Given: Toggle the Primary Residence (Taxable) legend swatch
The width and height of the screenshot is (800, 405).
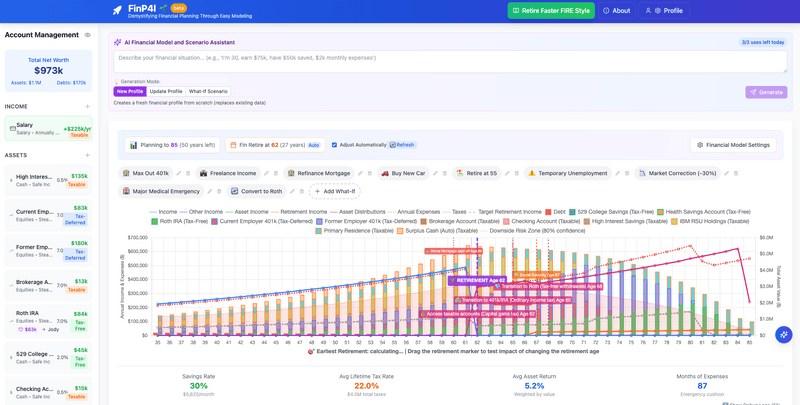Looking at the screenshot, I should (319, 231).
